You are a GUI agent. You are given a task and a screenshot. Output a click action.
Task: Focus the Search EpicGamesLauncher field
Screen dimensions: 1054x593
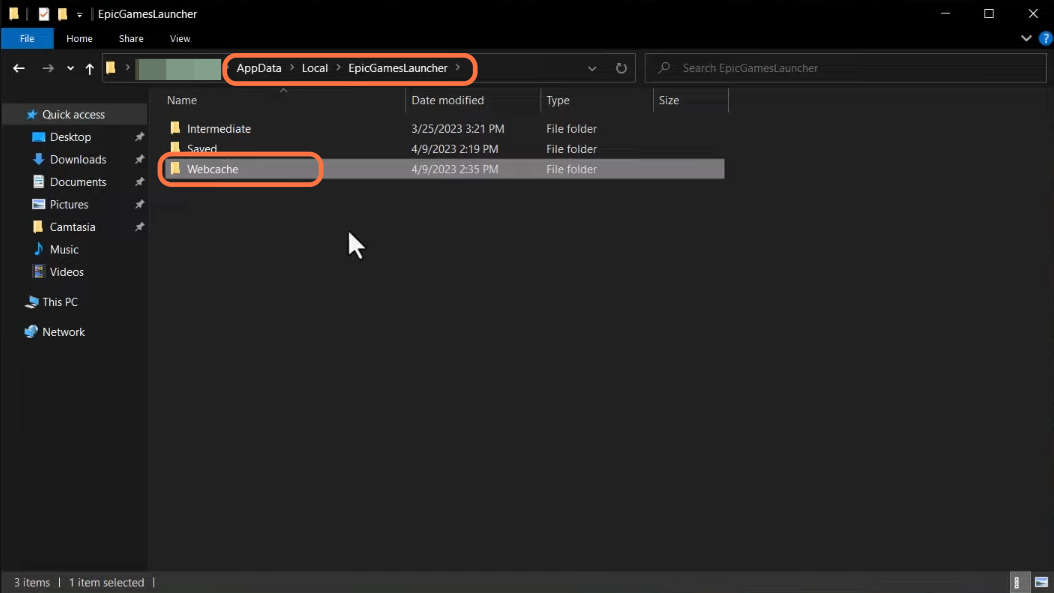846,68
